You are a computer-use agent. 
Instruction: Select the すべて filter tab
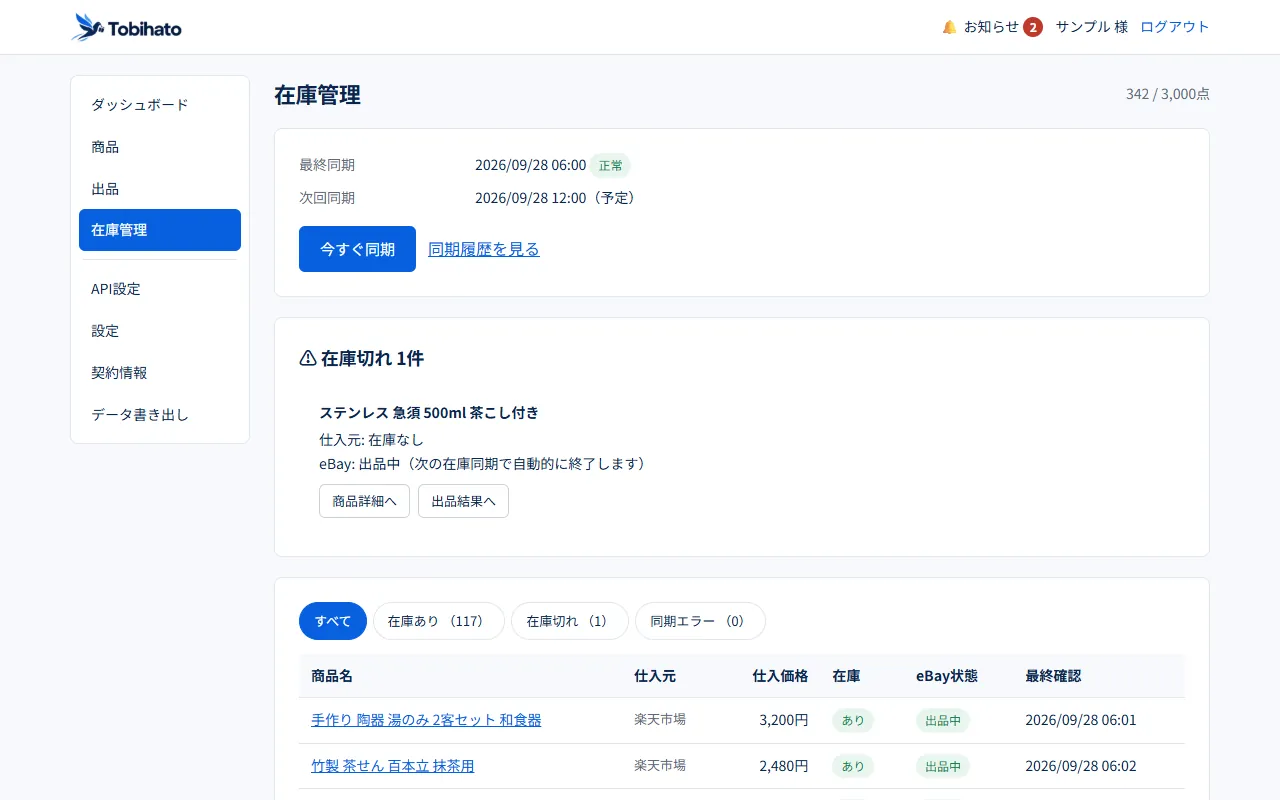pos(333,621)
